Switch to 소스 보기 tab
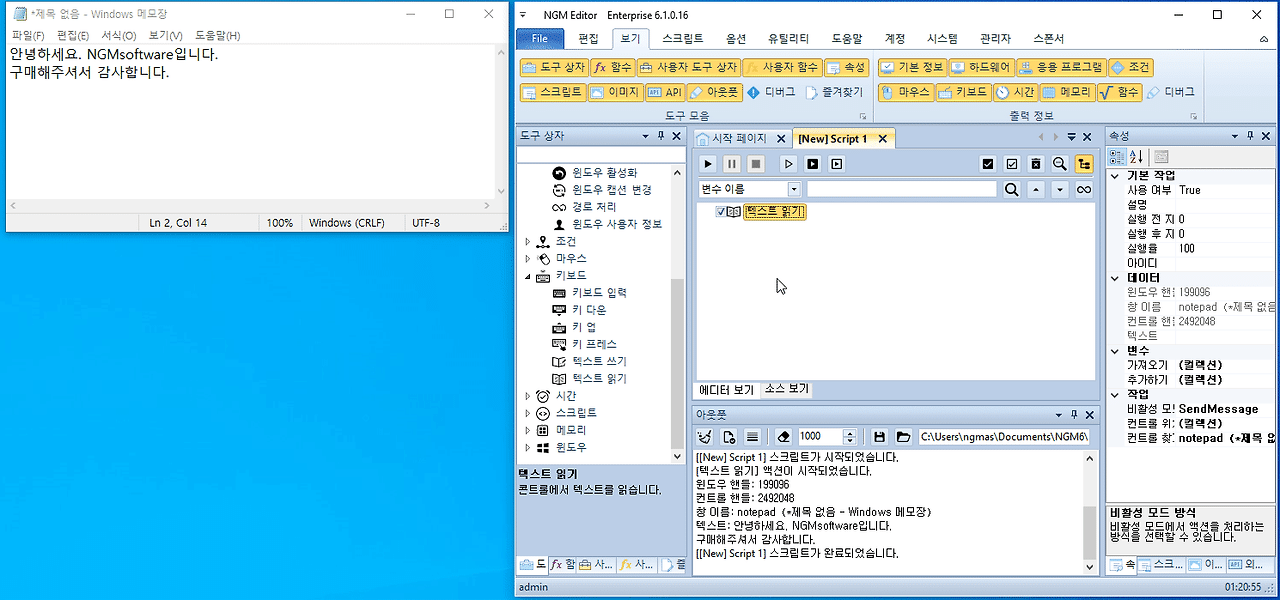This screenshot has height=600, width=1280. [787, 390]
